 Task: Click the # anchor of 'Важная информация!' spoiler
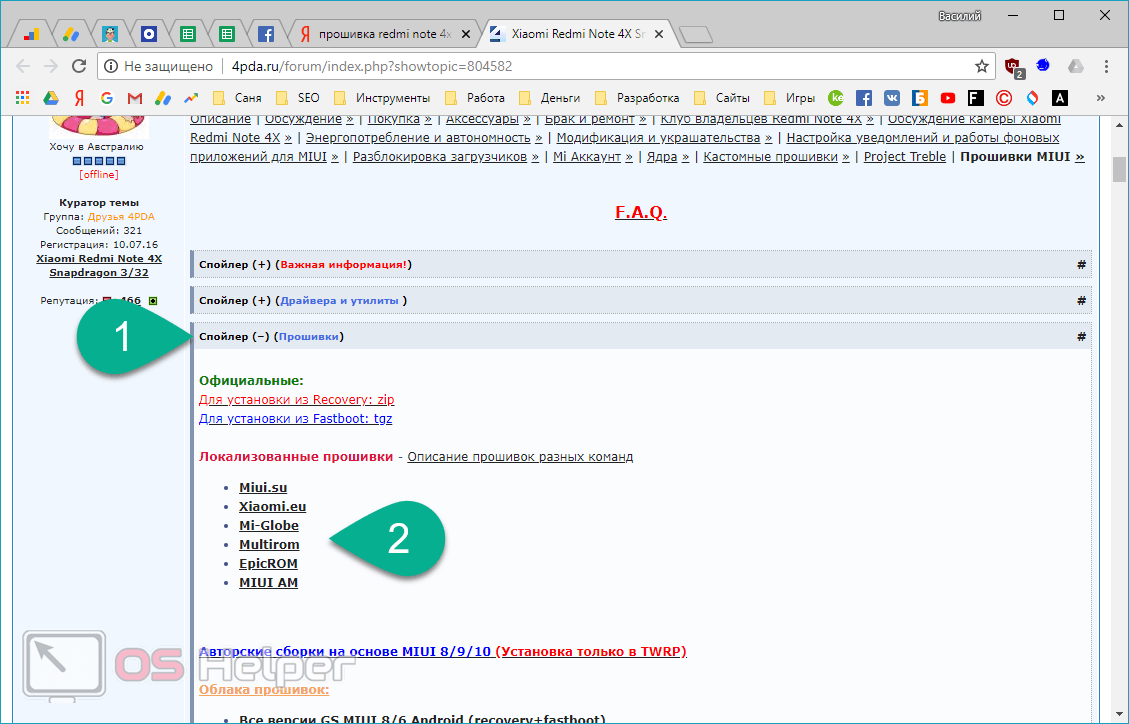point(1081,265)
